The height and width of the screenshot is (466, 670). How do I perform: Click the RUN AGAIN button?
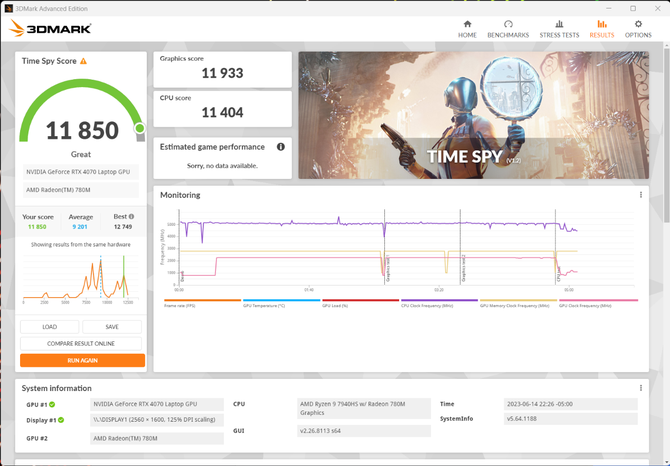pyautogui.click(x=82, y=360)
